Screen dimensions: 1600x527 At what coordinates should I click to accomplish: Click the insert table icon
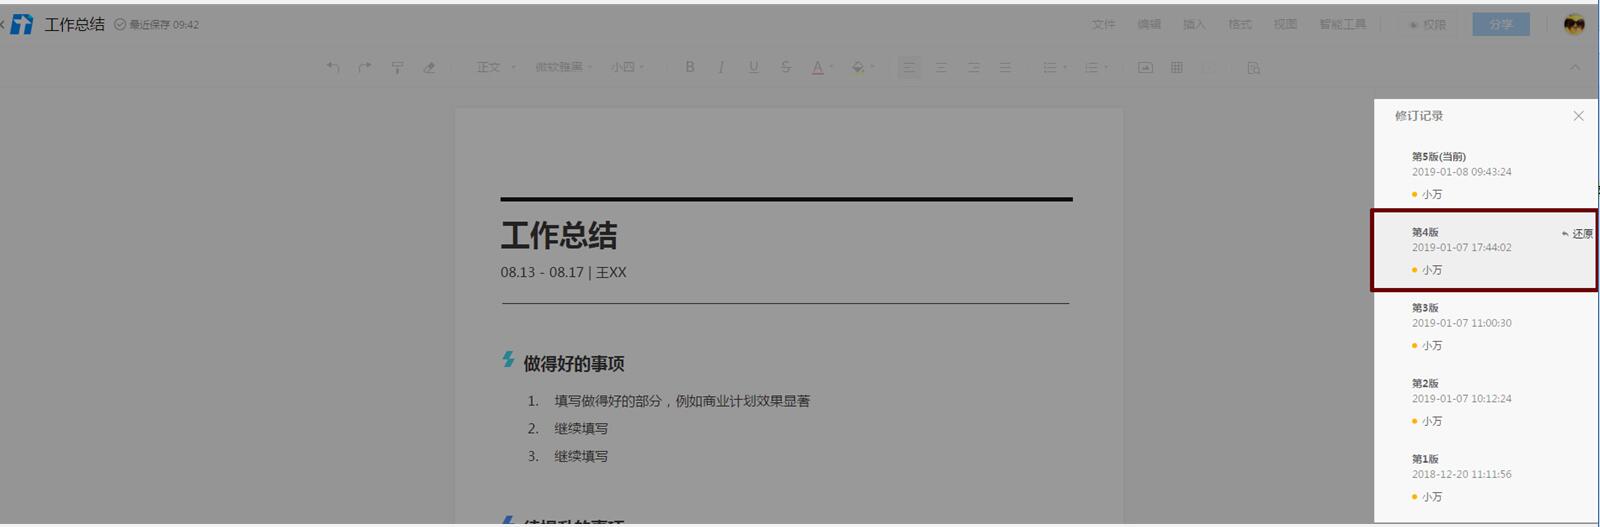1177,67
